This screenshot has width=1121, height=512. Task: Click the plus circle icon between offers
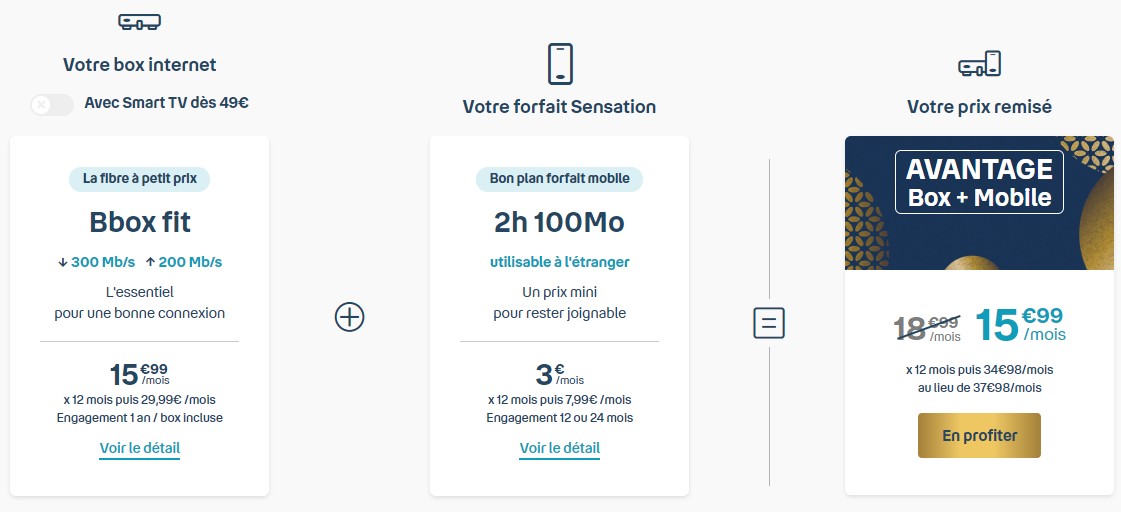pyautogui.click(x=349, y=317)
